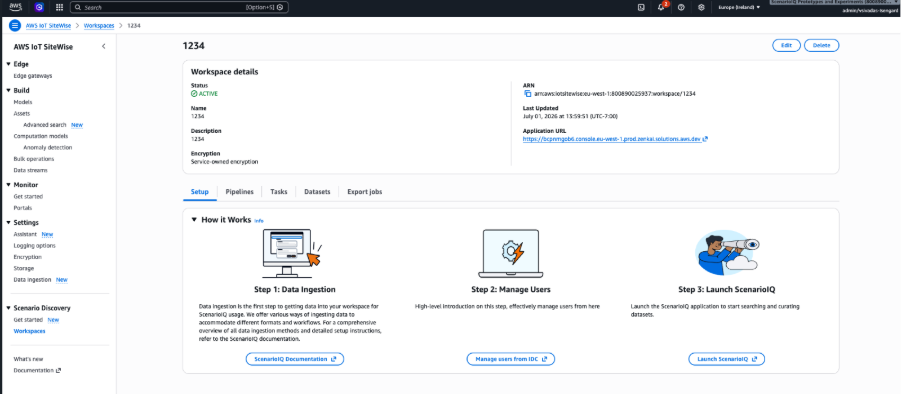The width and height of the screenshot is (901, 394).
Task: Open the Application URL link
Action: tap(615, 138)
